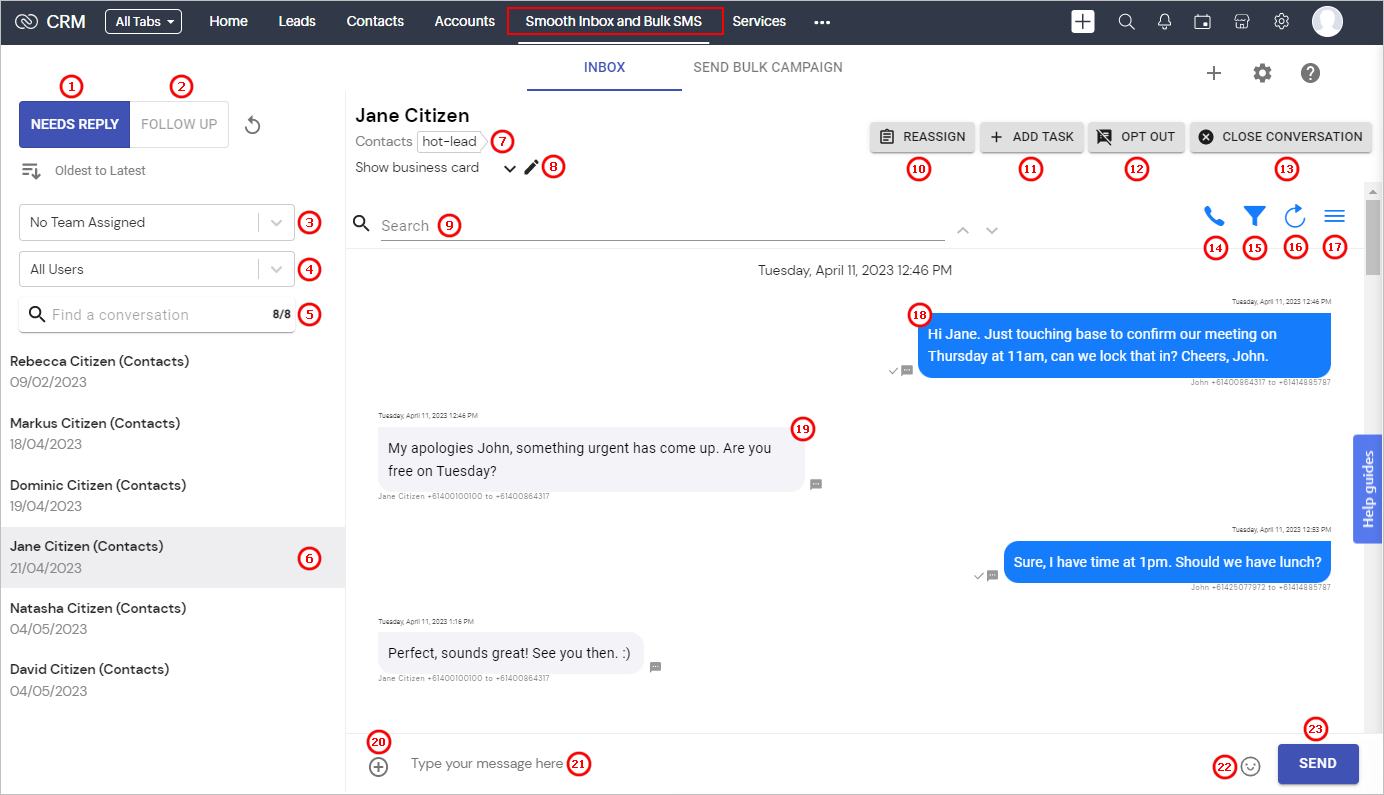Viewport: 1384px width, 795px height.
Task: Open Markus Citizen (Contacts) conversation
Action: pyautogui.click(x=173, y=433)
